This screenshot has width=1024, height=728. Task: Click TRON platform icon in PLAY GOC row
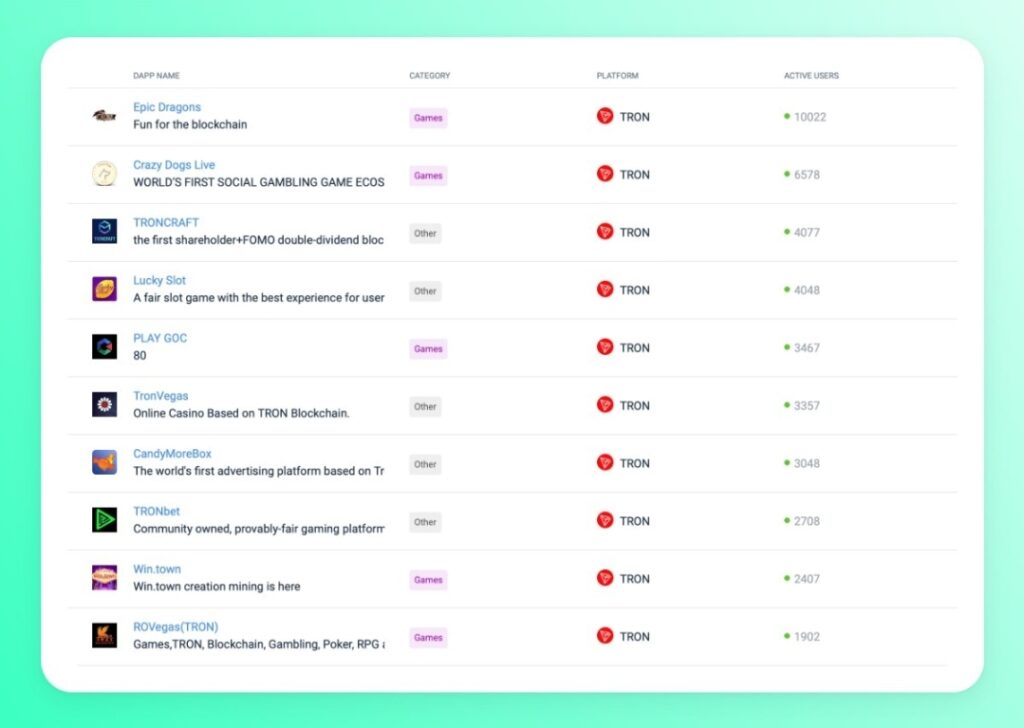tap(605, 347)
